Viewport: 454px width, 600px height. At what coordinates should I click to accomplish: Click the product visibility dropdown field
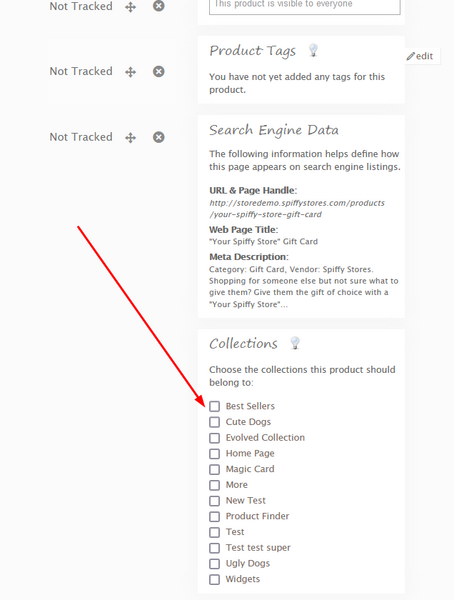(x=305, y=7)
